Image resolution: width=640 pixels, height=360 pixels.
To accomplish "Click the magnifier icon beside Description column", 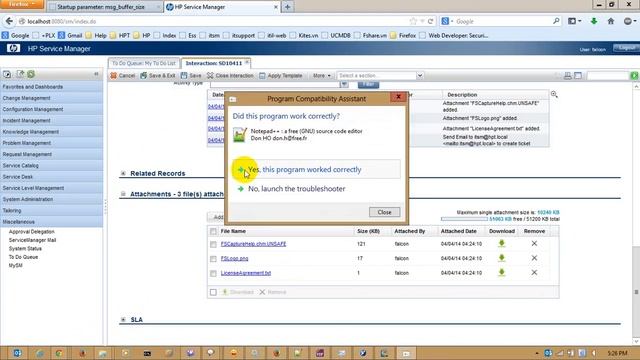I will (554, 94).
